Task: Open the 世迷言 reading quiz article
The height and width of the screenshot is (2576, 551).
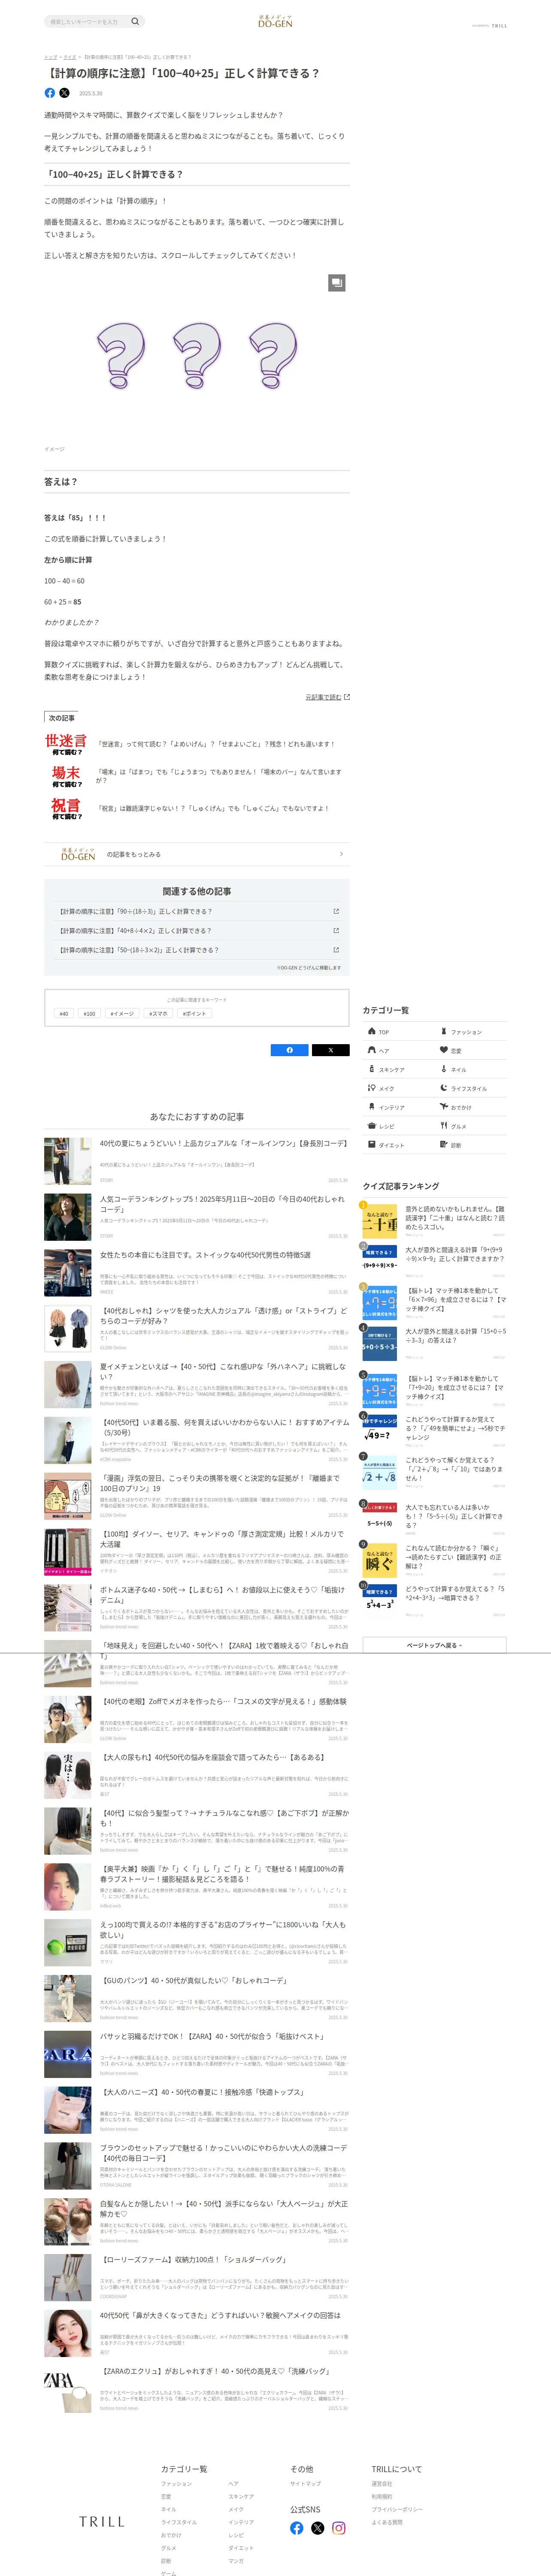Action: (x=197, y=744)
